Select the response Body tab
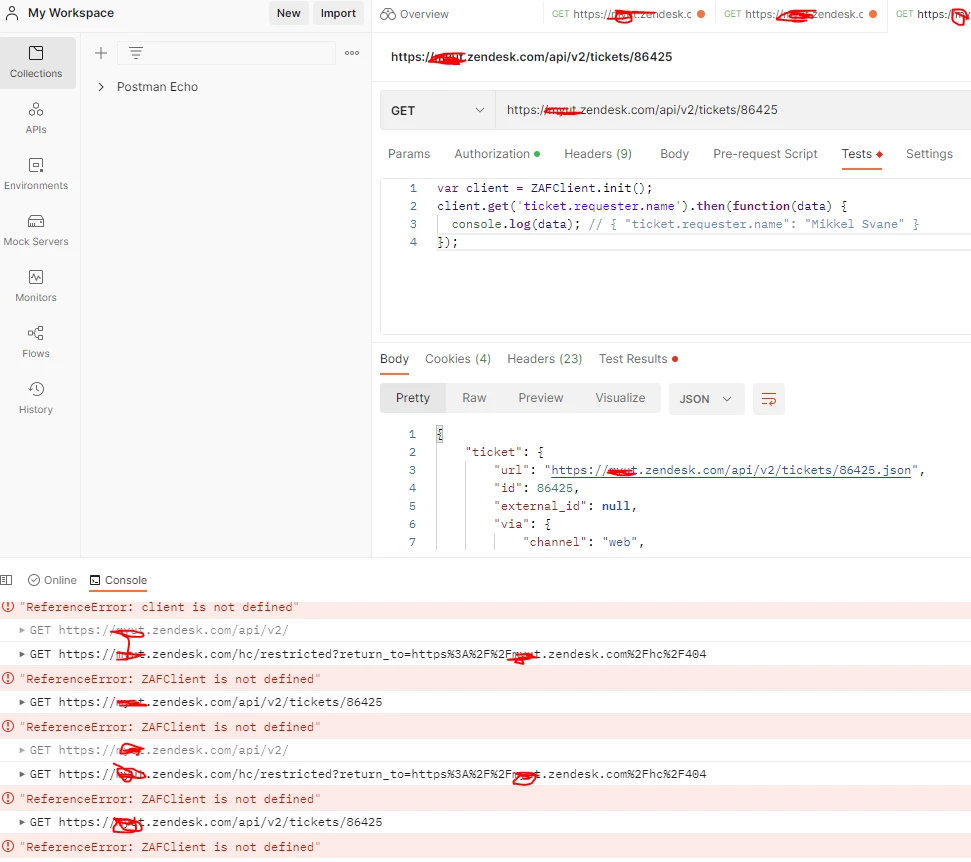971x862 pixels. pyautogui.click(x=394, y=359)
